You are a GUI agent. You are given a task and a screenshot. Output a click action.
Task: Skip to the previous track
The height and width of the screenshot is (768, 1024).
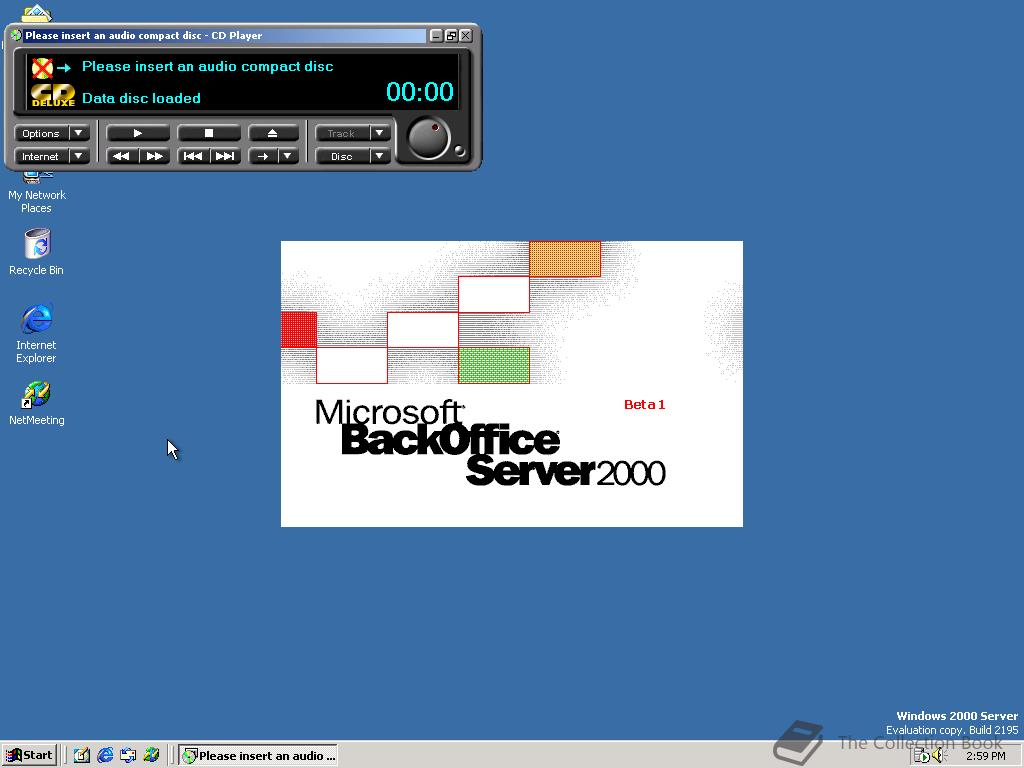coord(193,156)
